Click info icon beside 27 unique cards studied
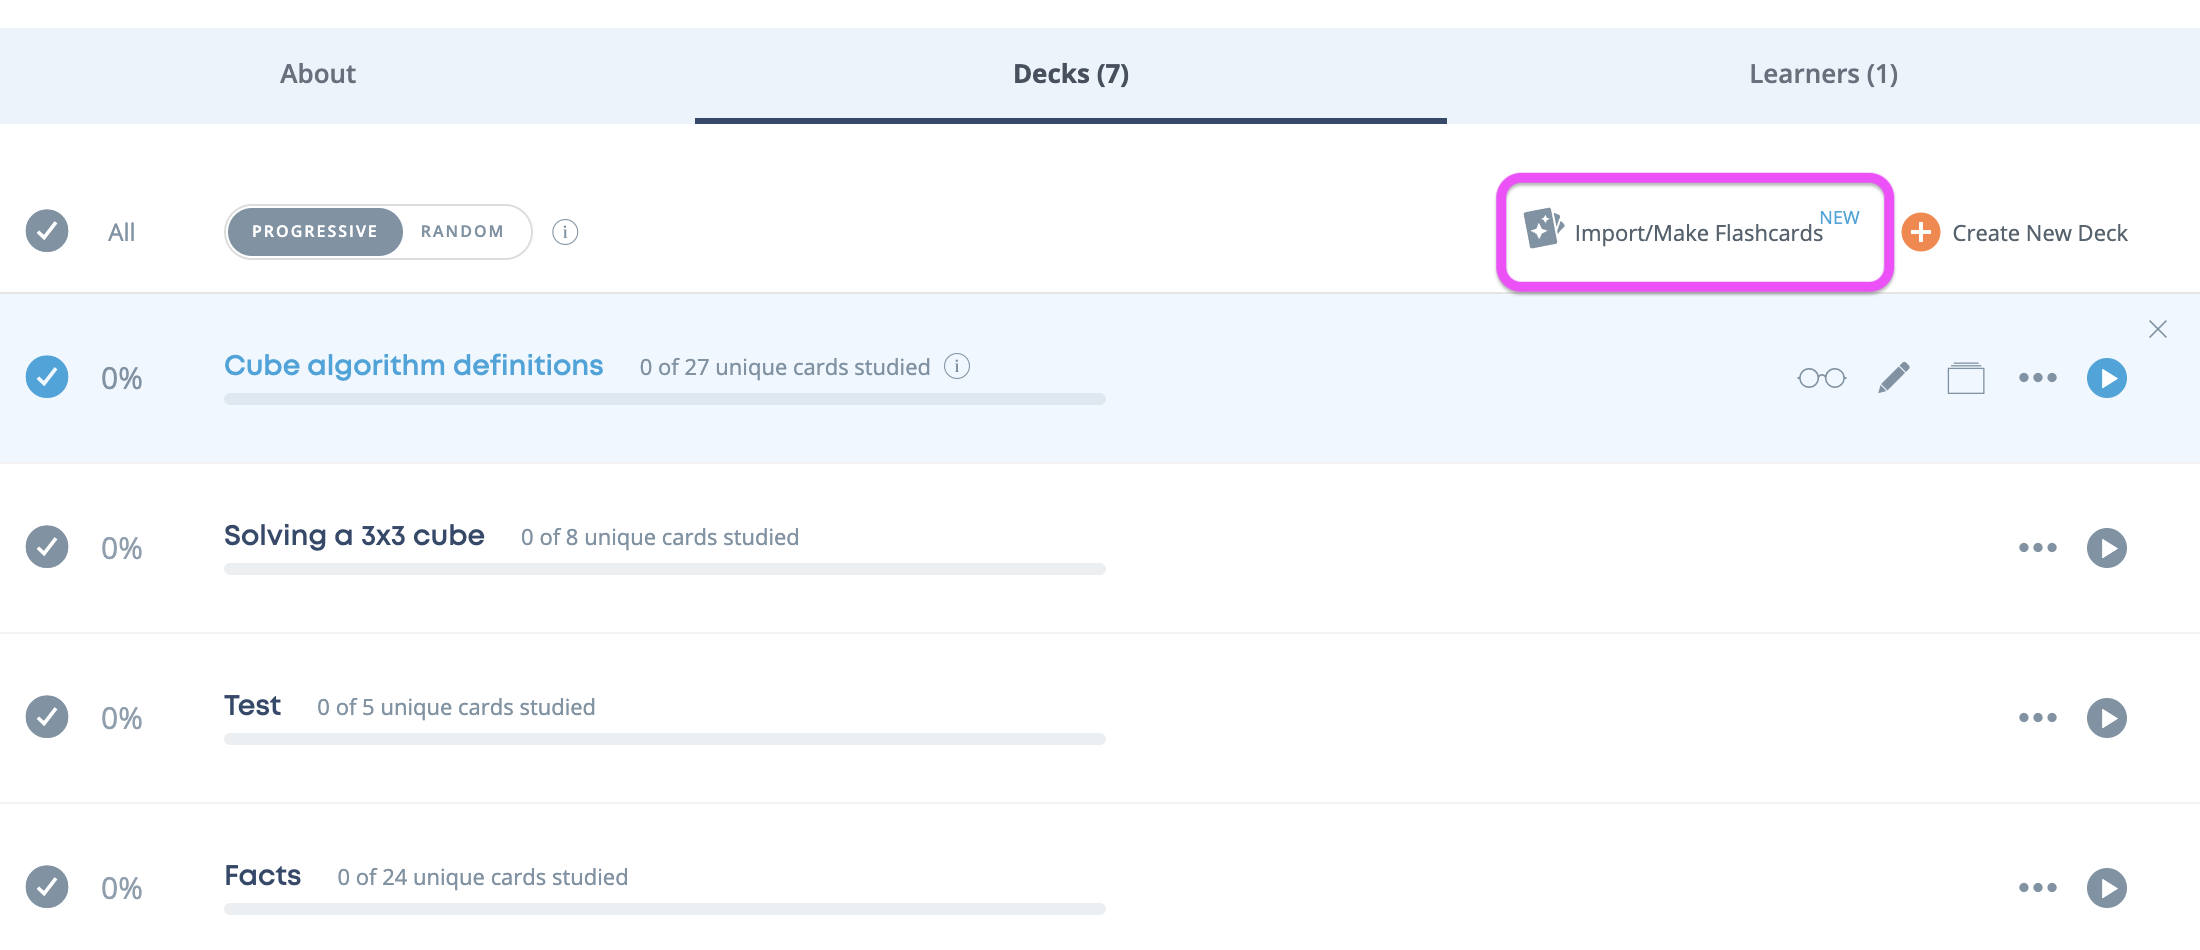This screenshot has width=2200, height=950. click(957, 366)
